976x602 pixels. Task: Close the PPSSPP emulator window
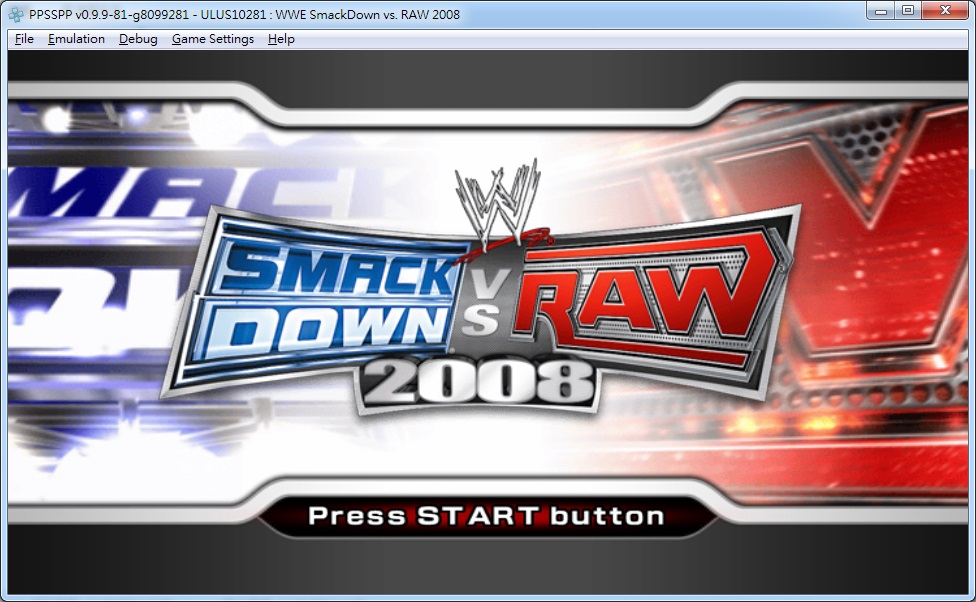tap(945, 10)
